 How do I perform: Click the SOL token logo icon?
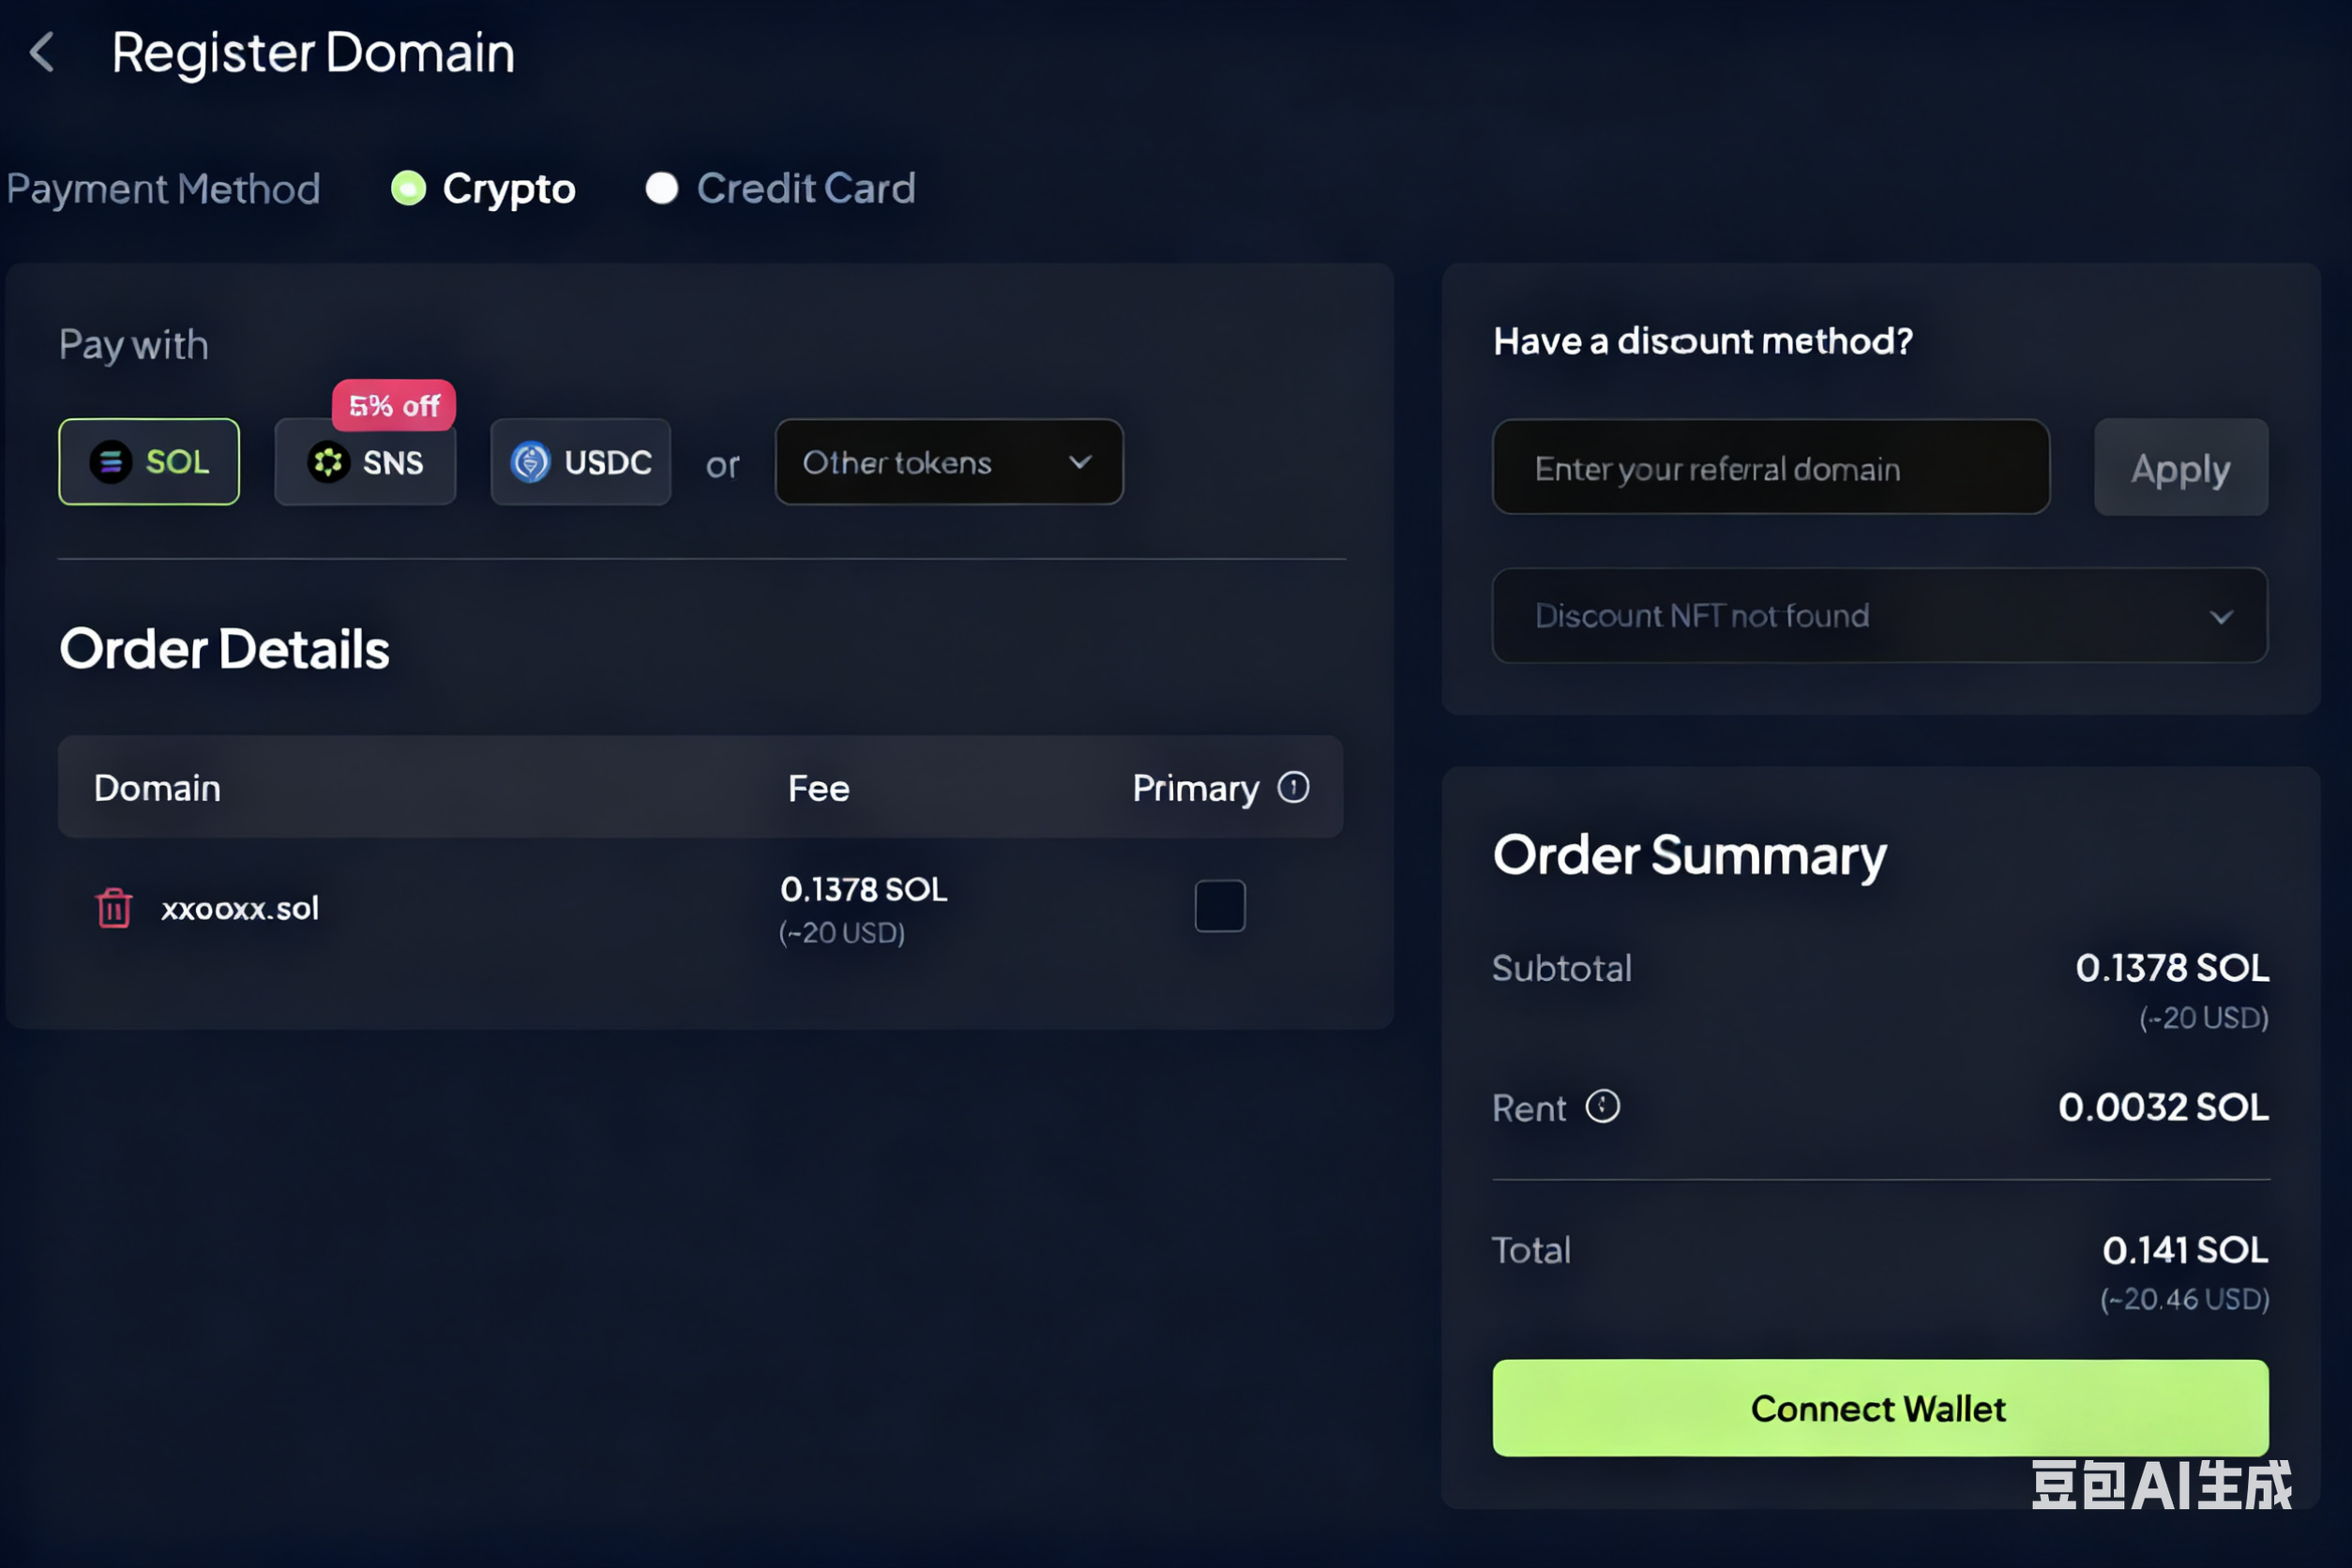click(111, 462)
